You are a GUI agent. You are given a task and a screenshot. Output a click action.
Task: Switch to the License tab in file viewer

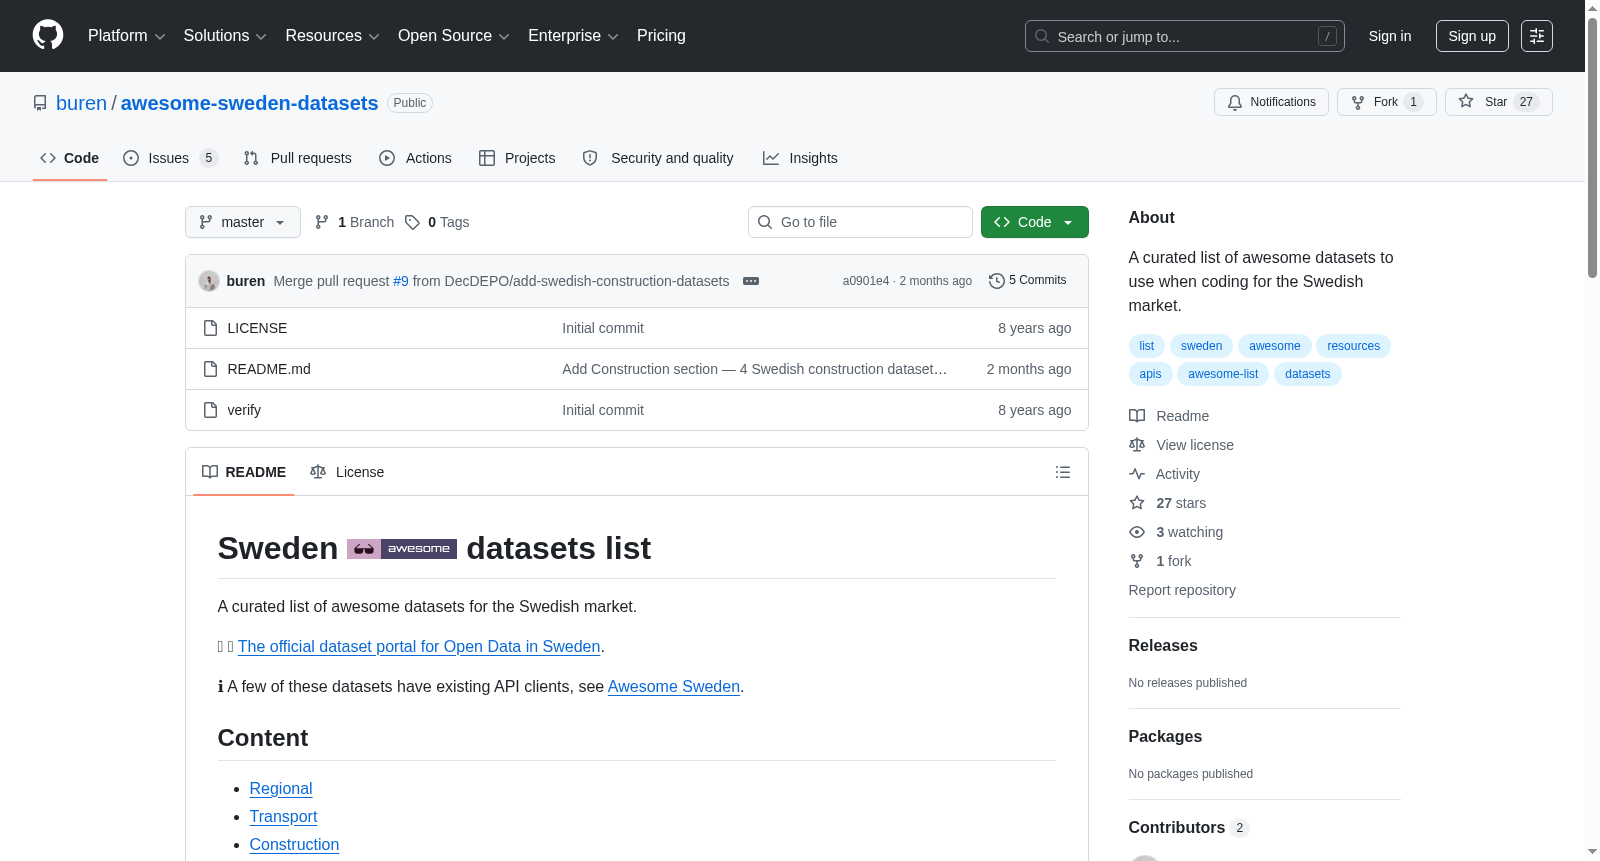[x=347, y=472]
